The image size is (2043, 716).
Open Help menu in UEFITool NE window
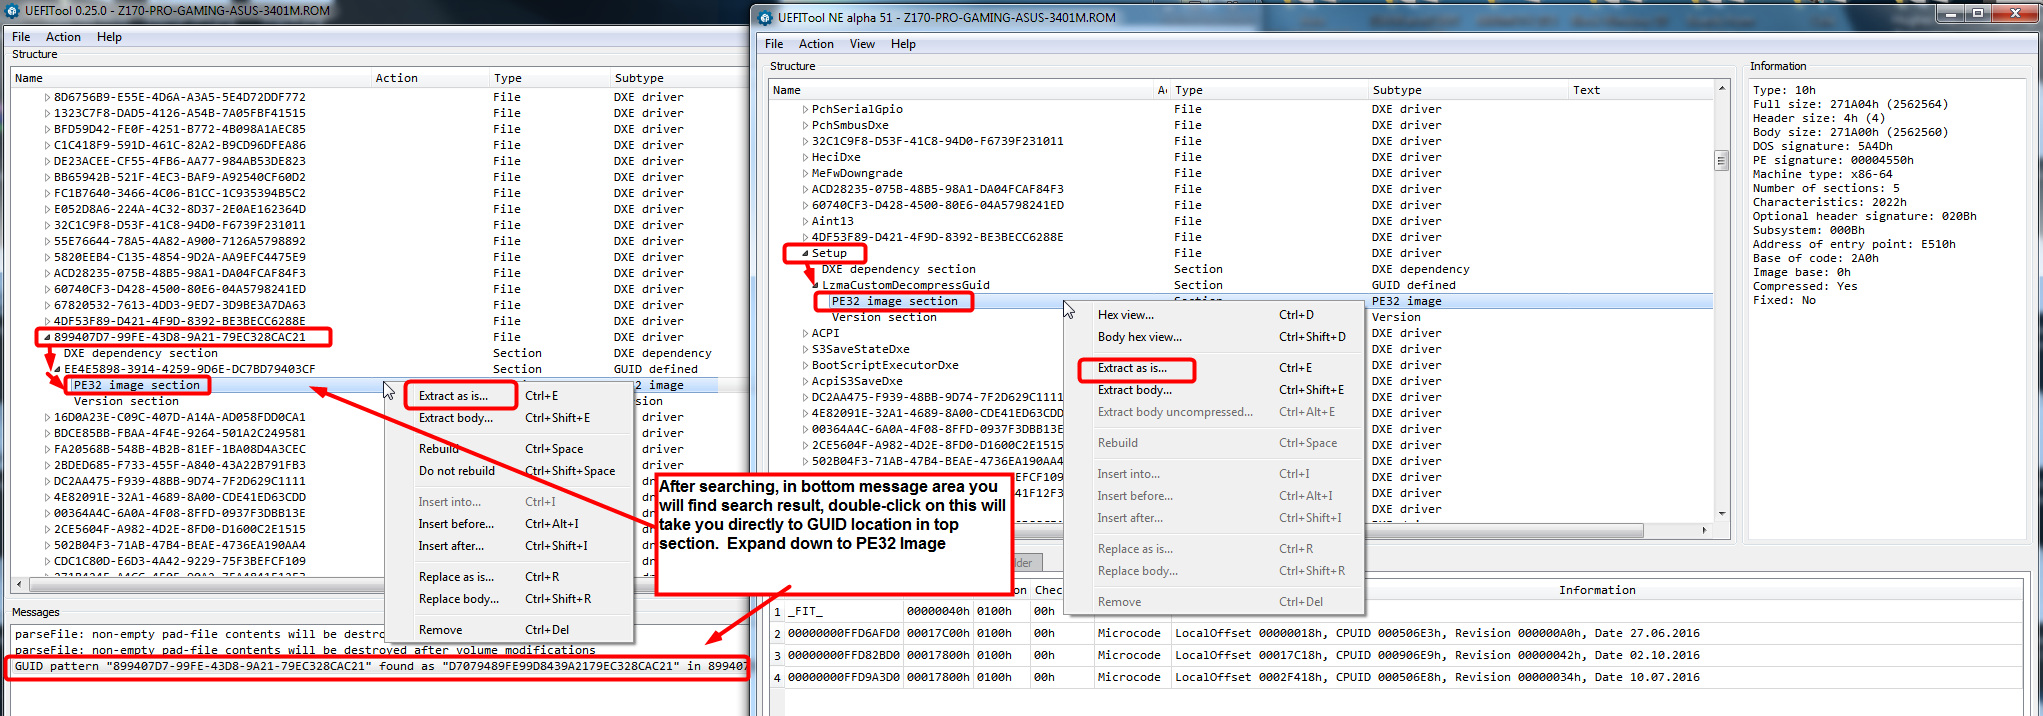click(x=903, y=44)
